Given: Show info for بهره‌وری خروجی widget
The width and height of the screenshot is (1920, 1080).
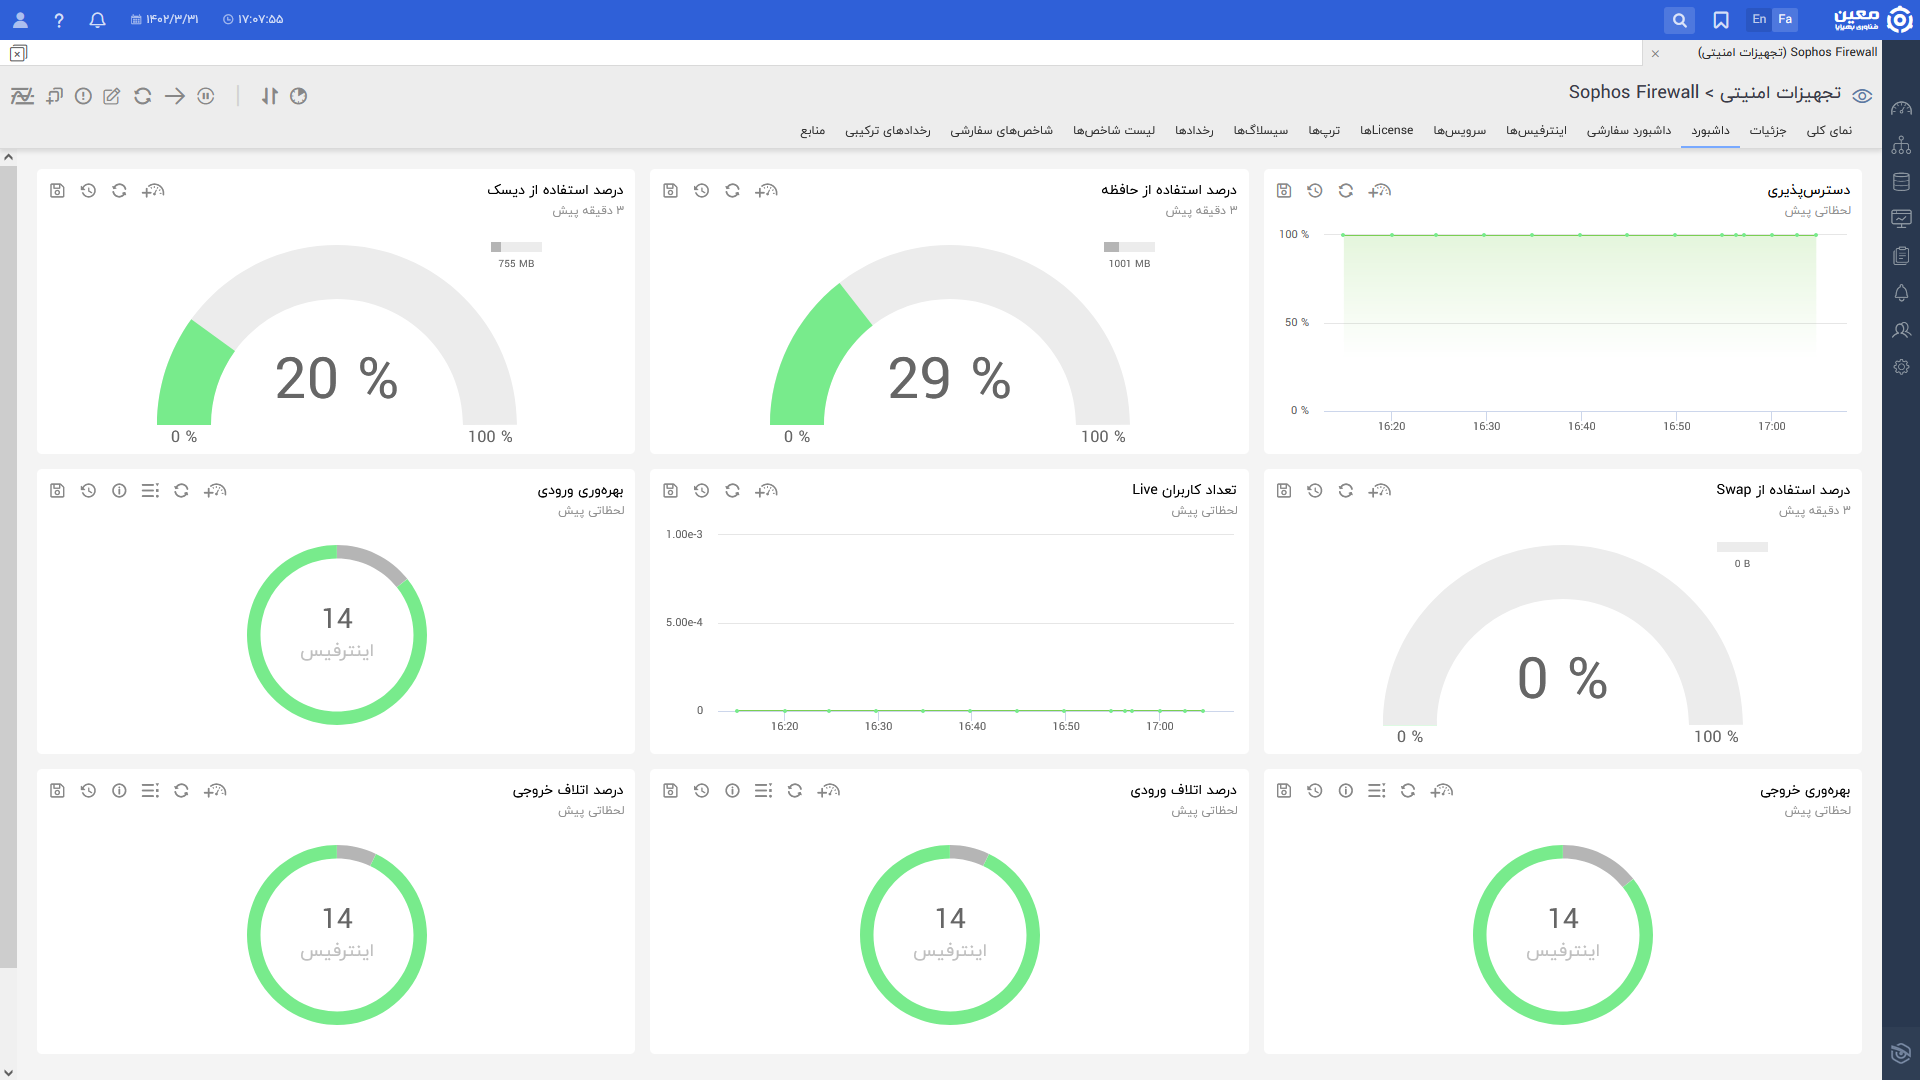Looking at the screenshot, I should [x=1346, y=791].
